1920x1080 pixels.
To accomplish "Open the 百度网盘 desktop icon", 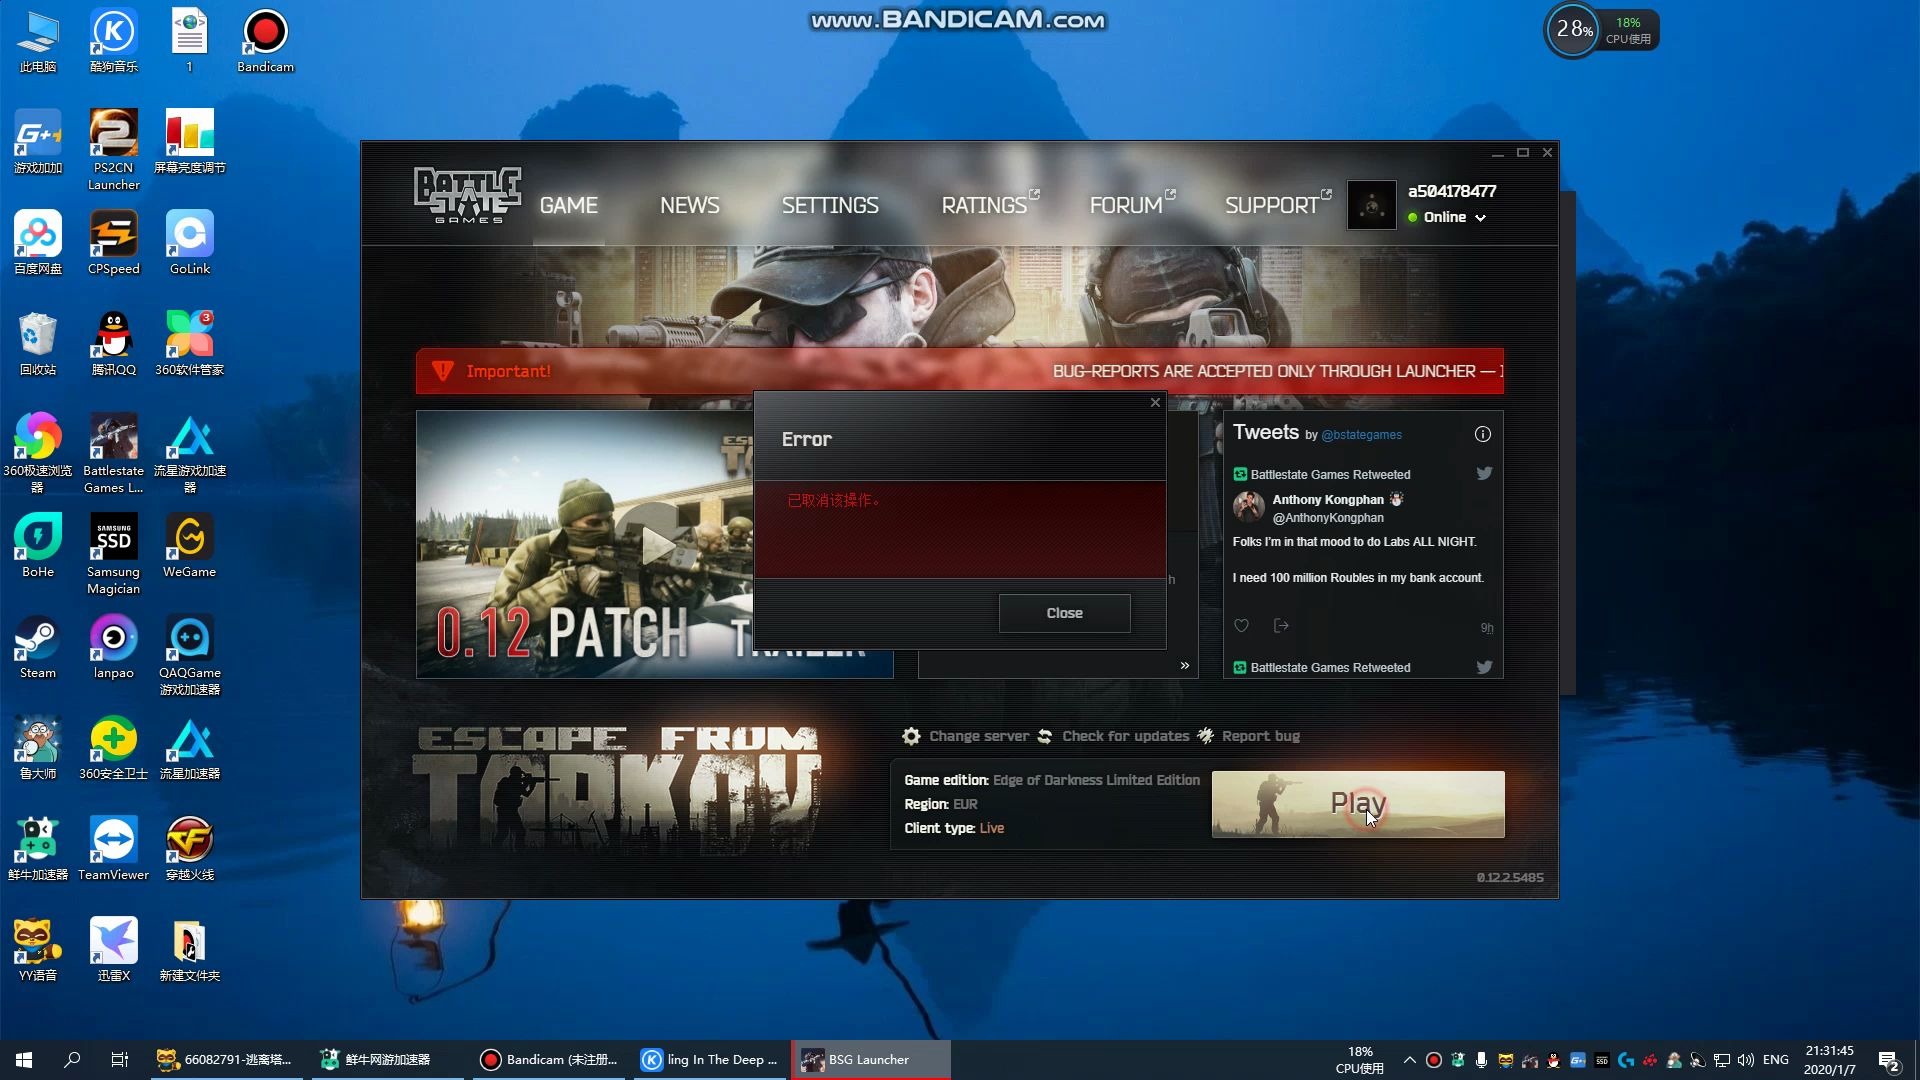I will (x=38, y=244).
